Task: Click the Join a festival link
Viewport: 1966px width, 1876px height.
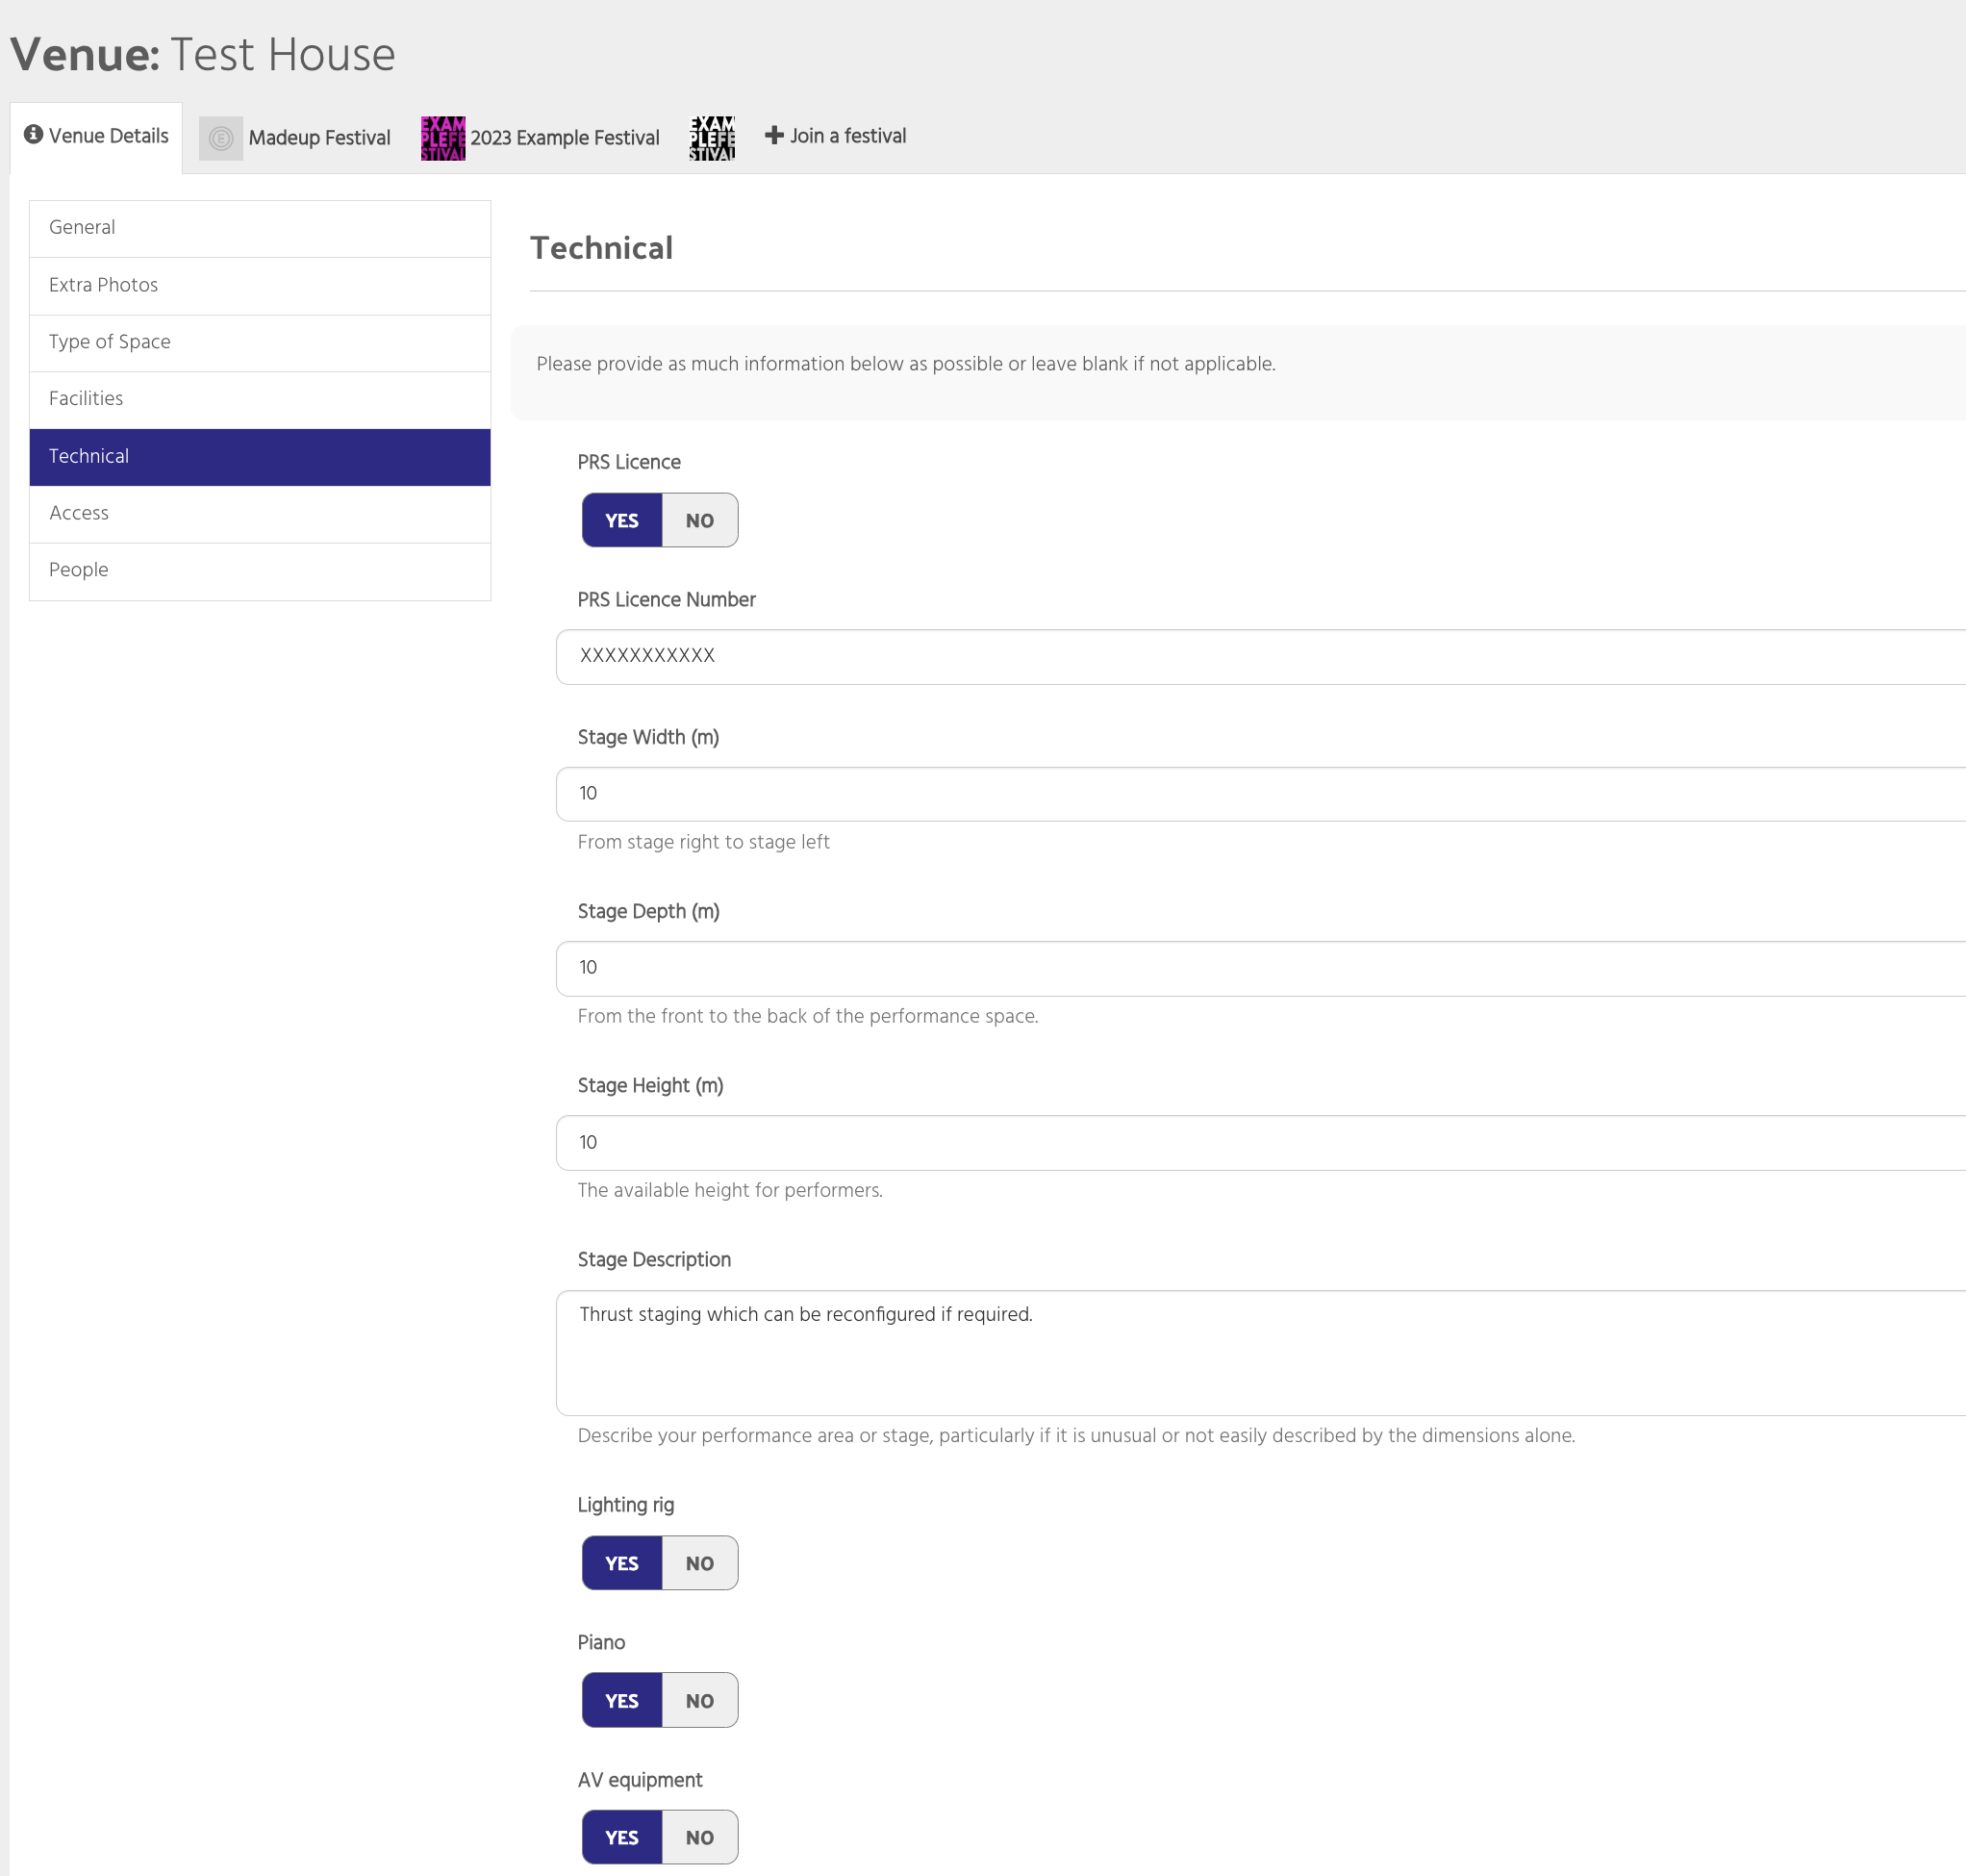Action: point(836,136)
